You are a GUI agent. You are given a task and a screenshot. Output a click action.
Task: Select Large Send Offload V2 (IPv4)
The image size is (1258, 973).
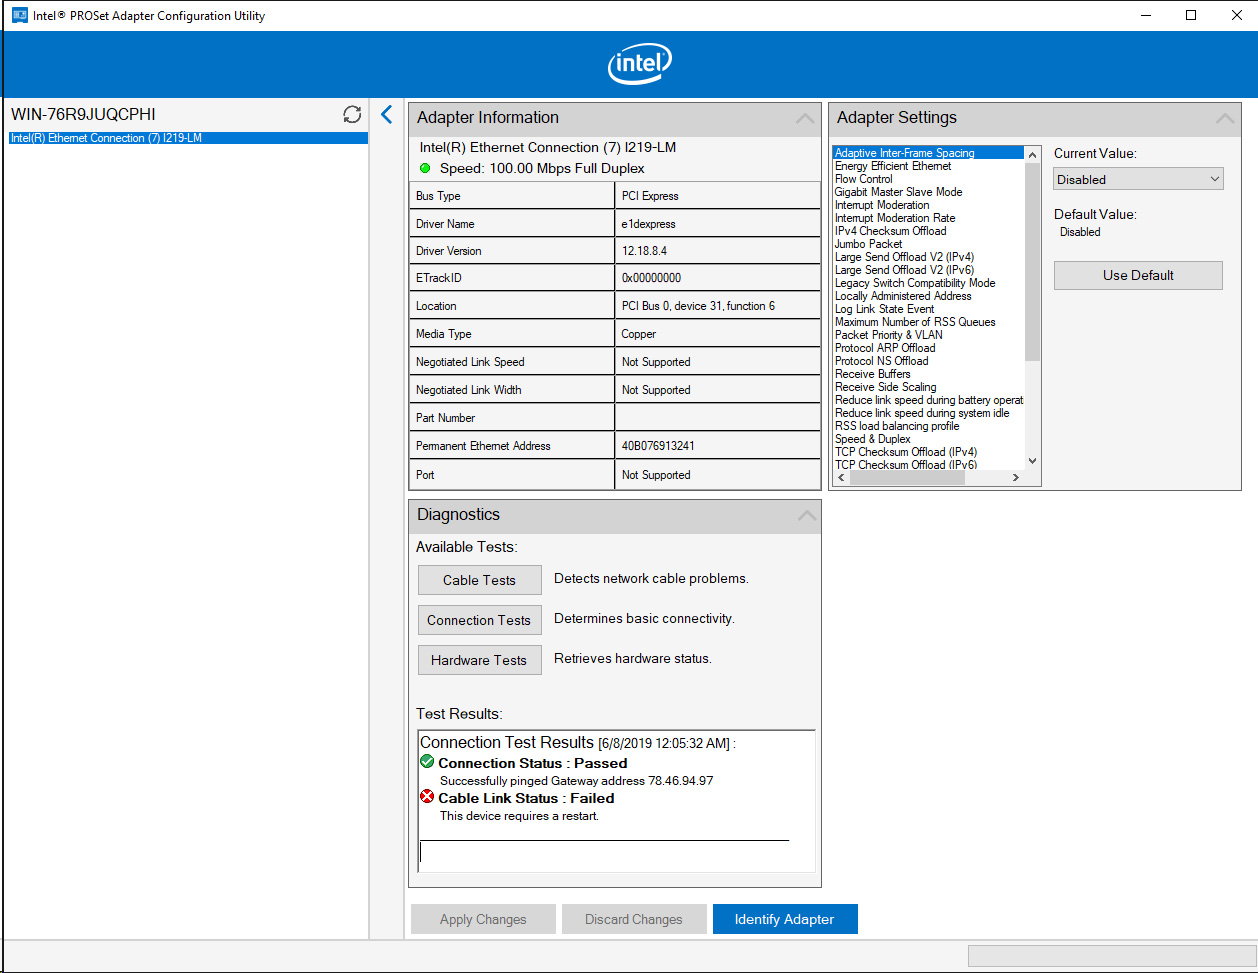tap(928, 257)
